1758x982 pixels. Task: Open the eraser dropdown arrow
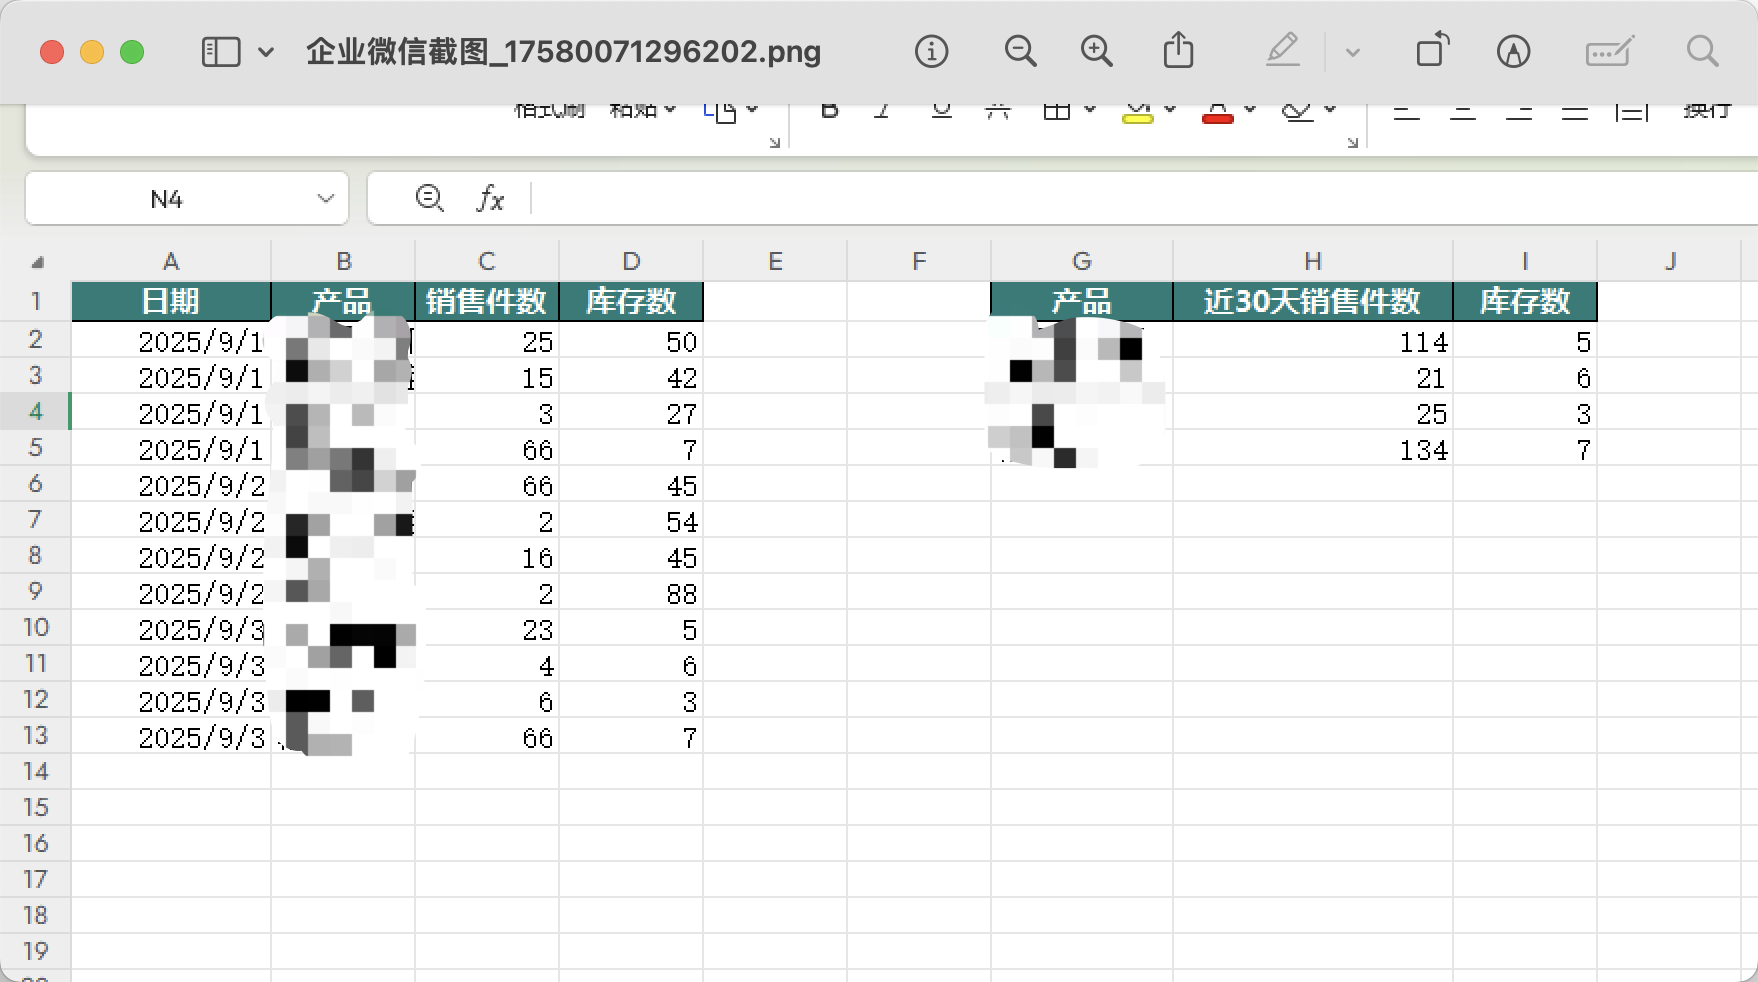(1330, 109)
